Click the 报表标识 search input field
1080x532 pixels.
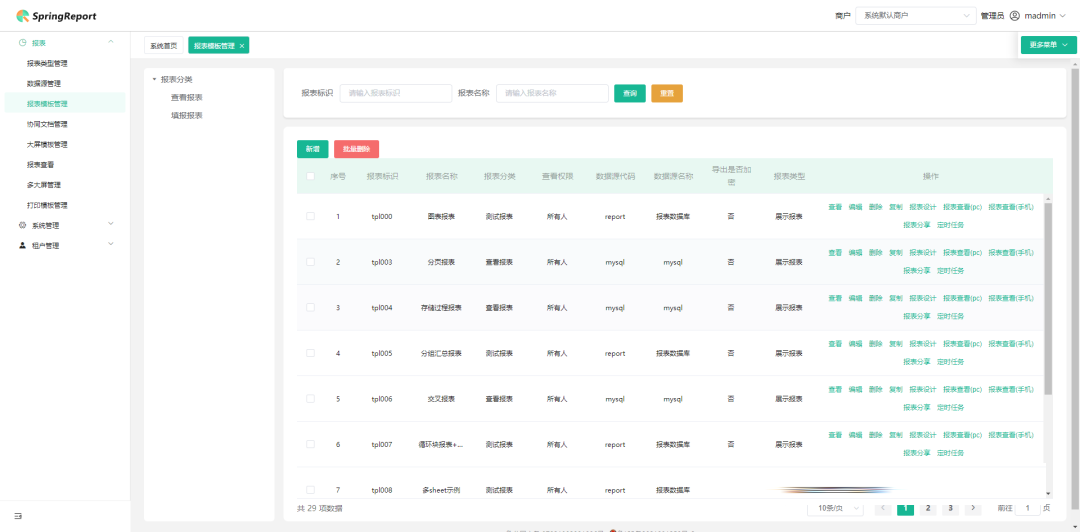396,93
